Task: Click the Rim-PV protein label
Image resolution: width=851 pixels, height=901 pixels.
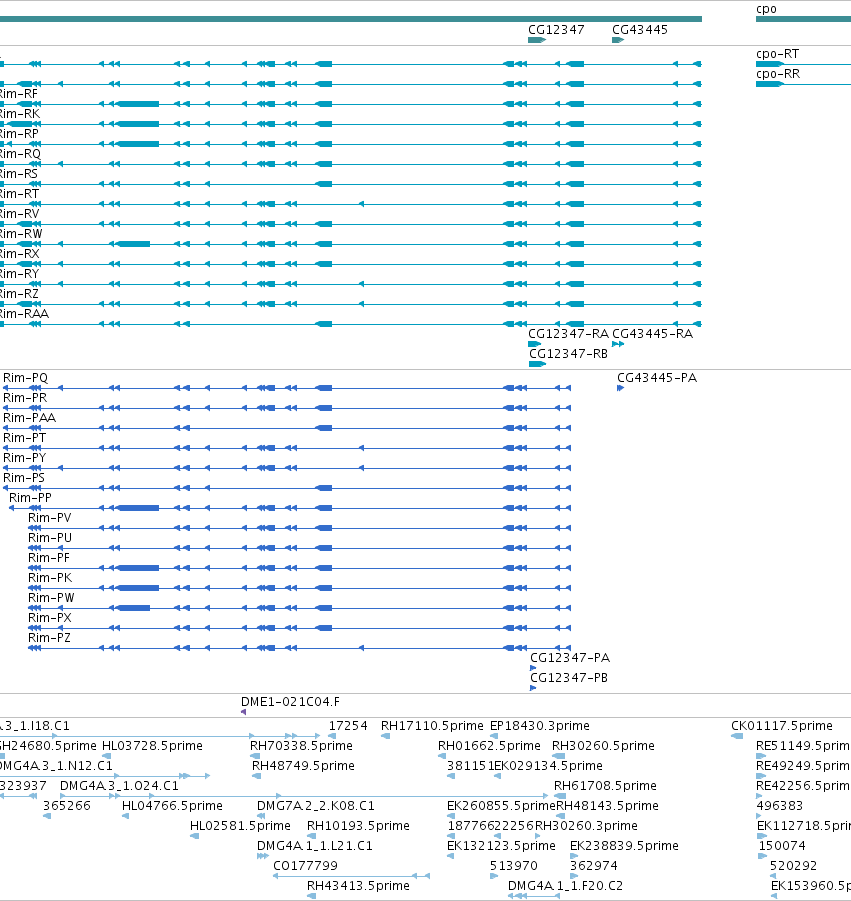Action: (x=49, y=518)
